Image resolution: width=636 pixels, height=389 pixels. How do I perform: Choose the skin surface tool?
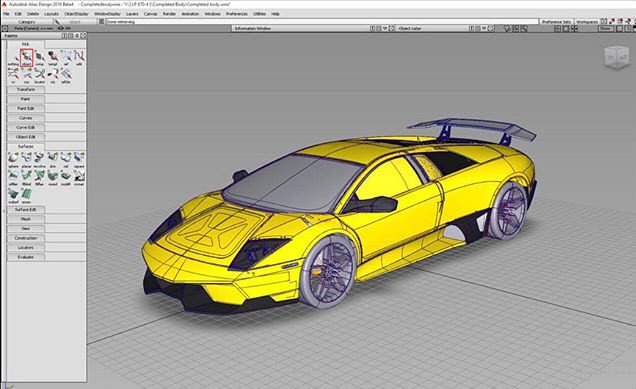coord(53,160)
